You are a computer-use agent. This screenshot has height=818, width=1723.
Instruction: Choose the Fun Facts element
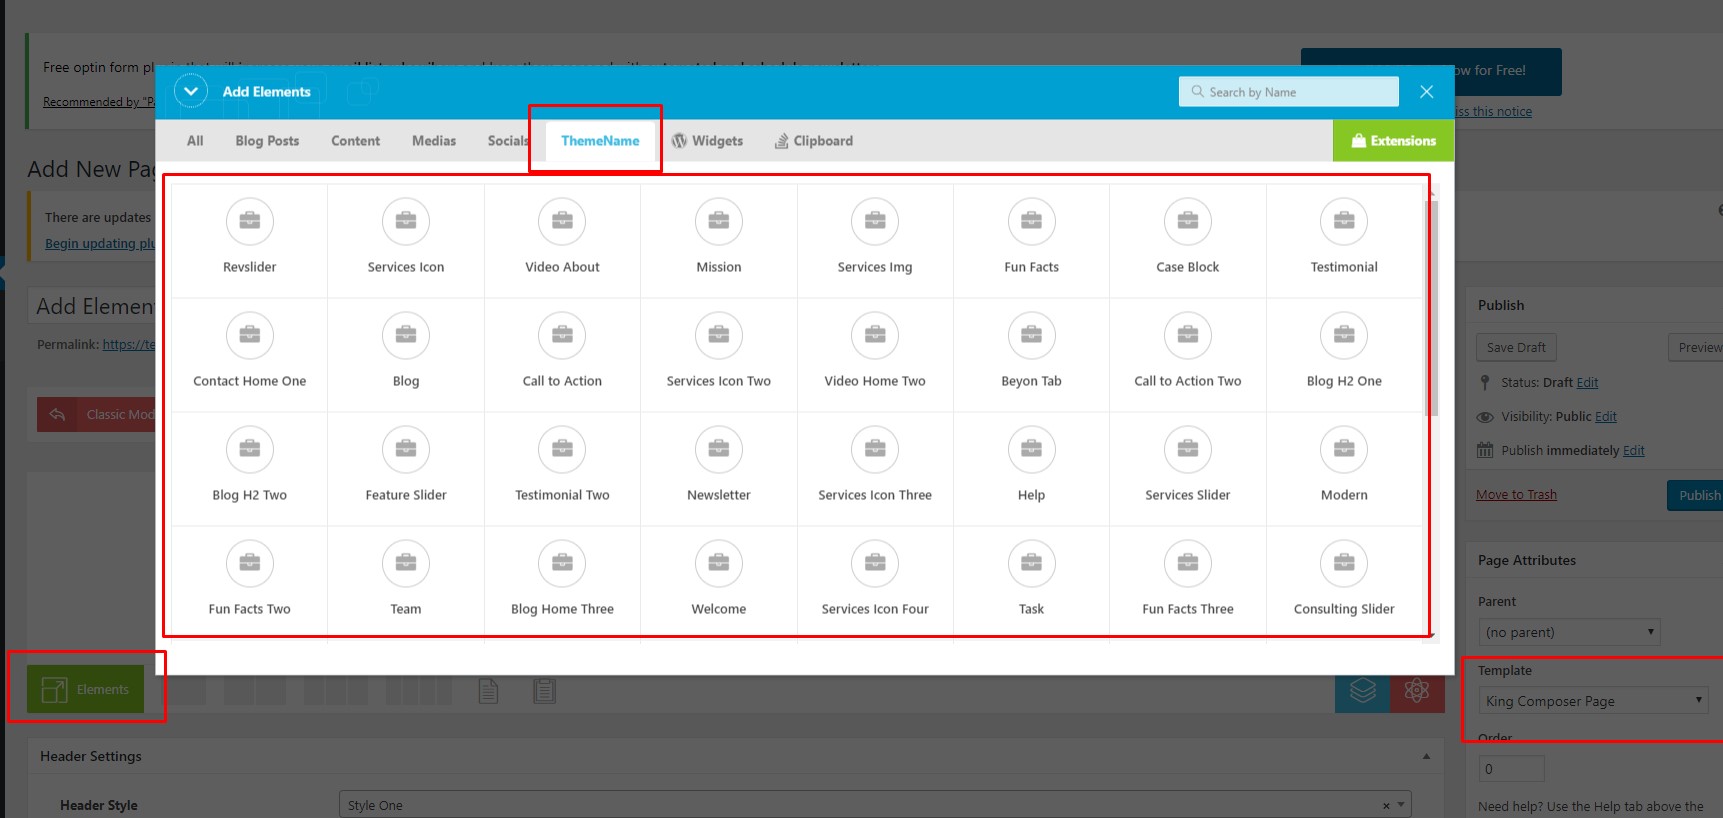pyautogui.click(x=1031, y=240)
